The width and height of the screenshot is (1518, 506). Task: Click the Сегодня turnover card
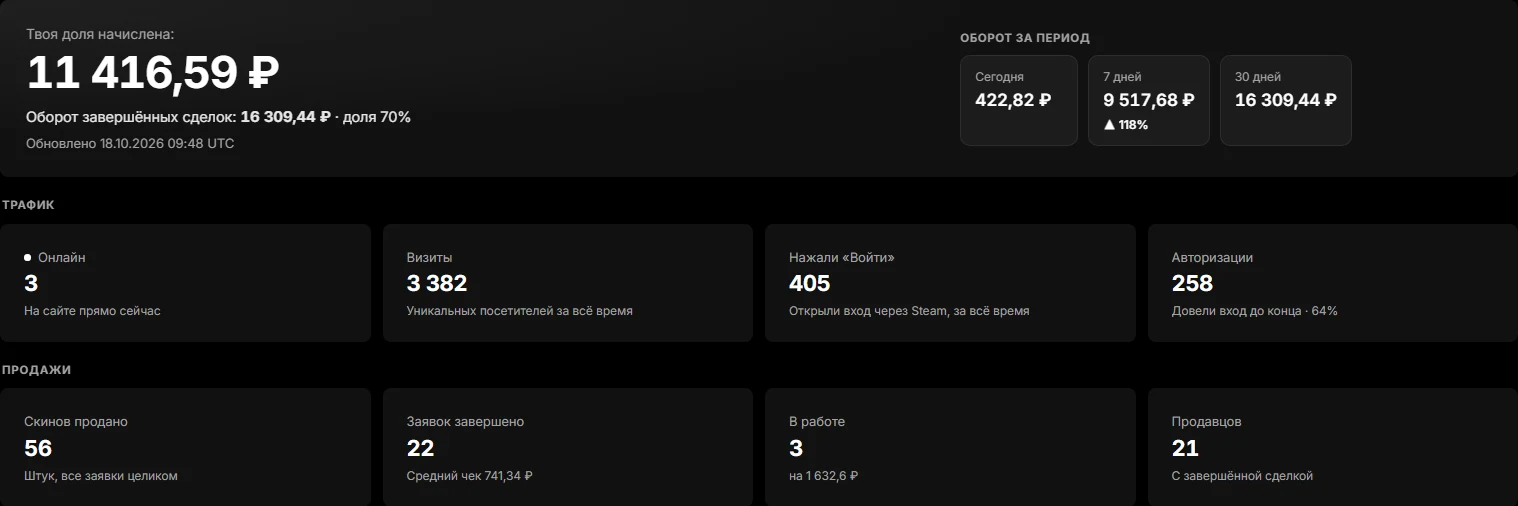click(x=1018, y=100)
